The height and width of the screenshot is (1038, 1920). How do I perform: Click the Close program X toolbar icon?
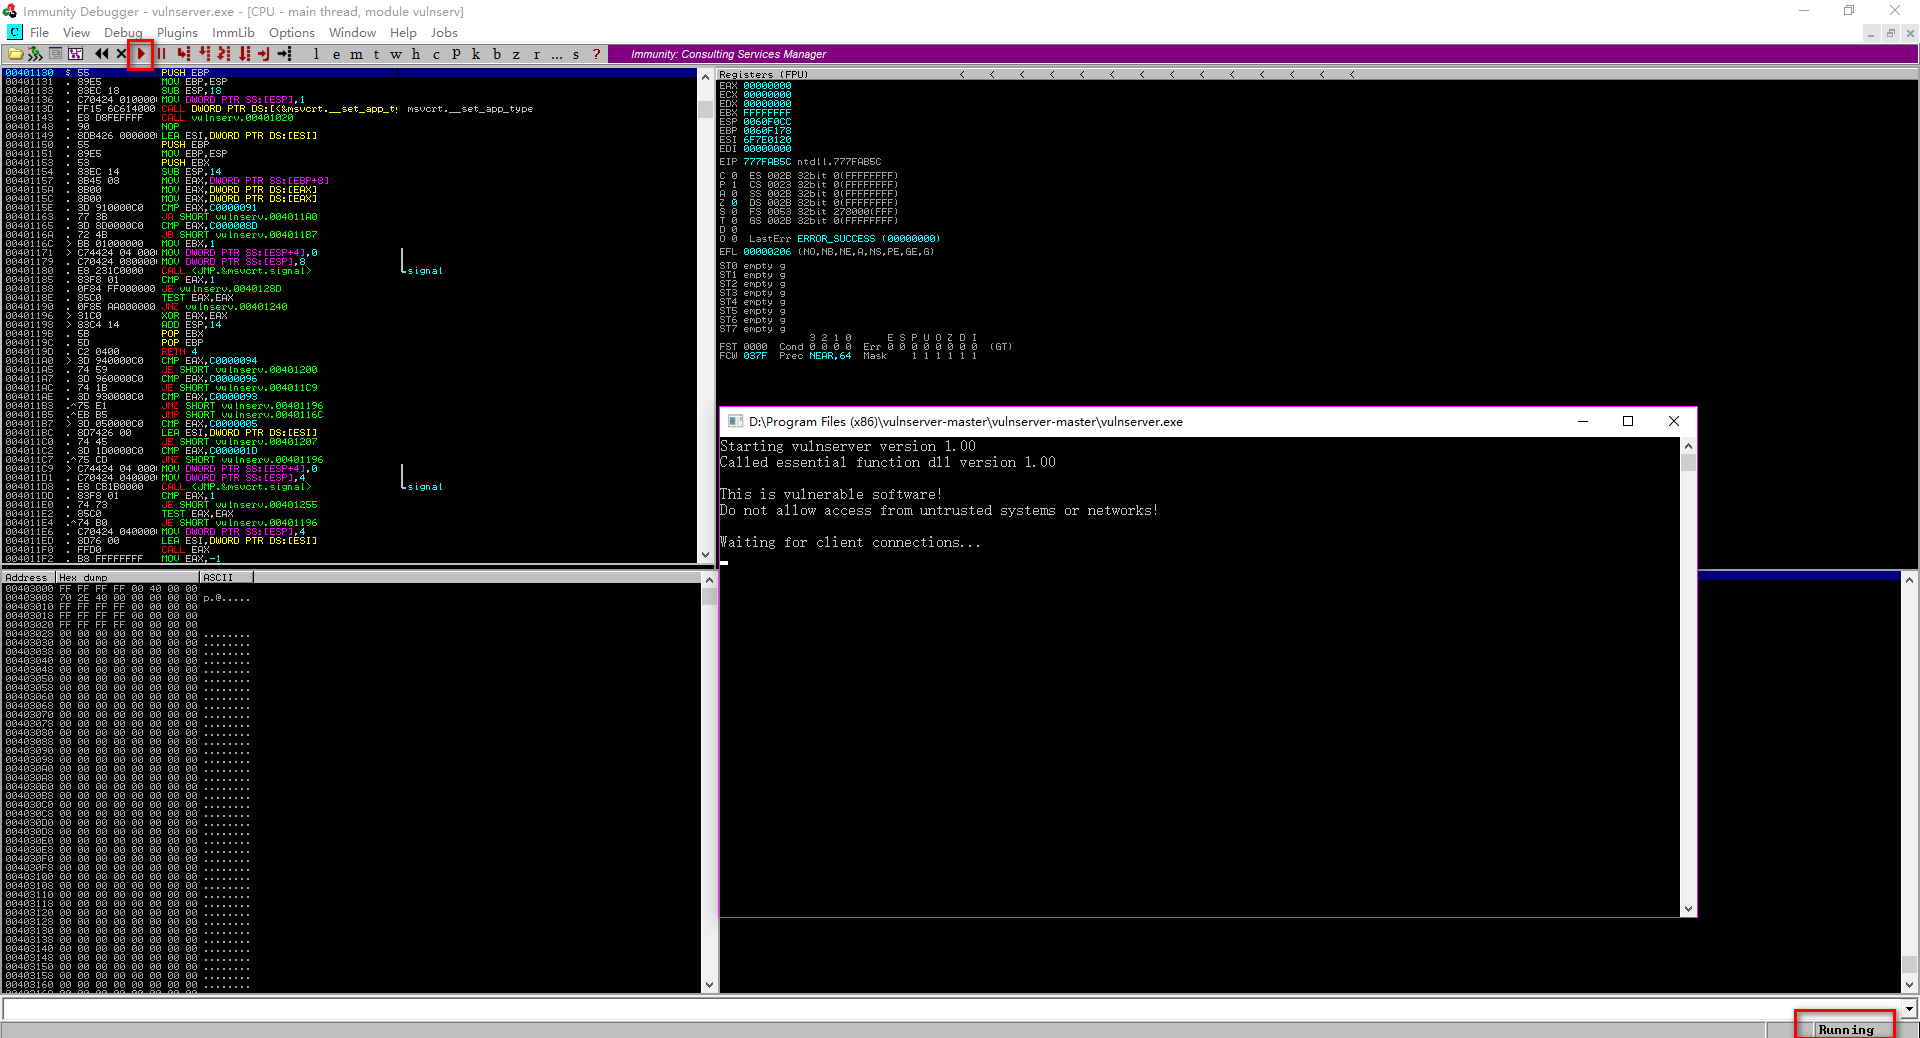pos(121,54)
